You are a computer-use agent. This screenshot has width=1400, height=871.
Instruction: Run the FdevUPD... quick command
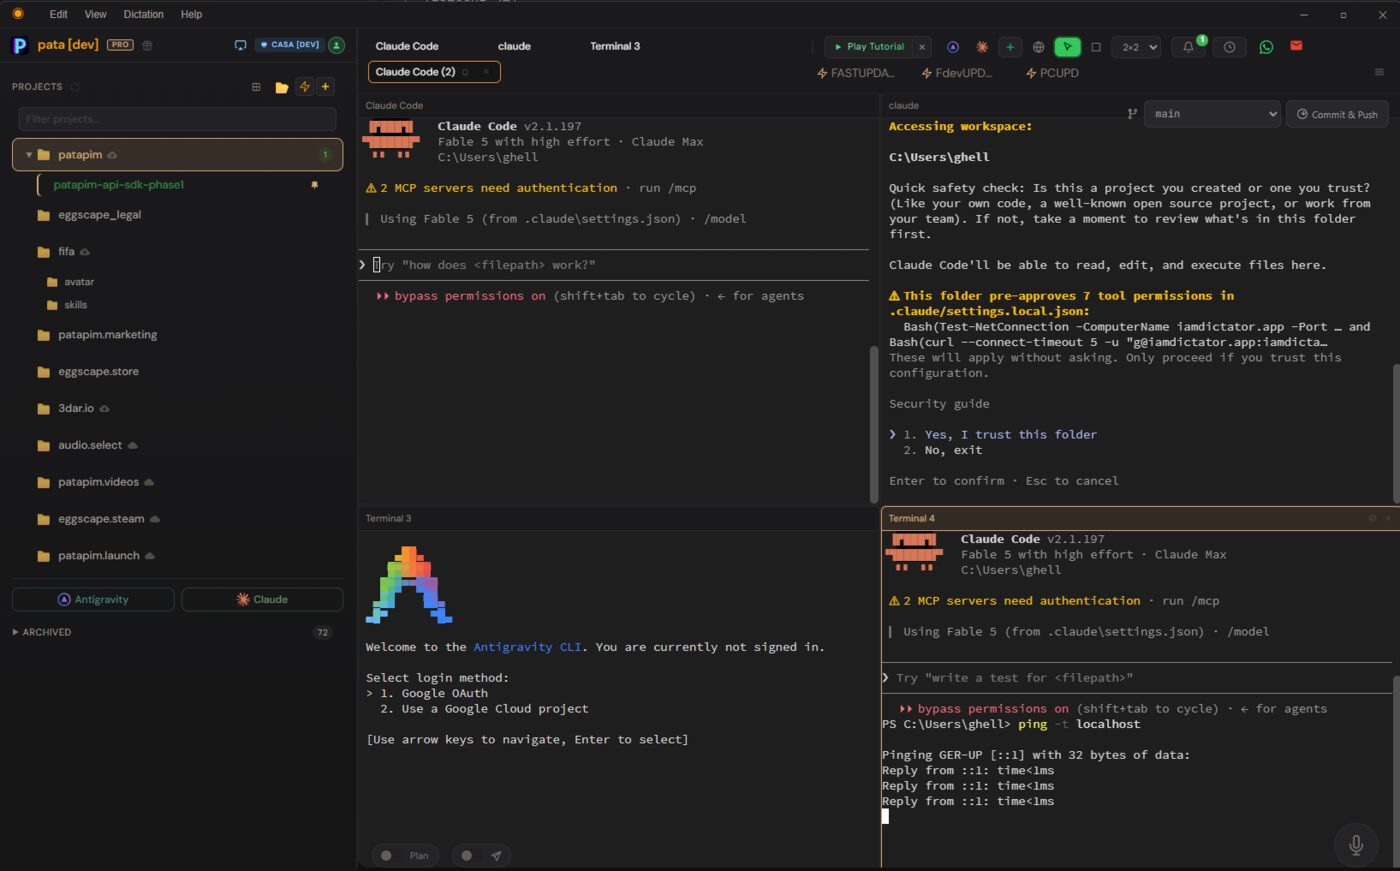tap(957, 73)
